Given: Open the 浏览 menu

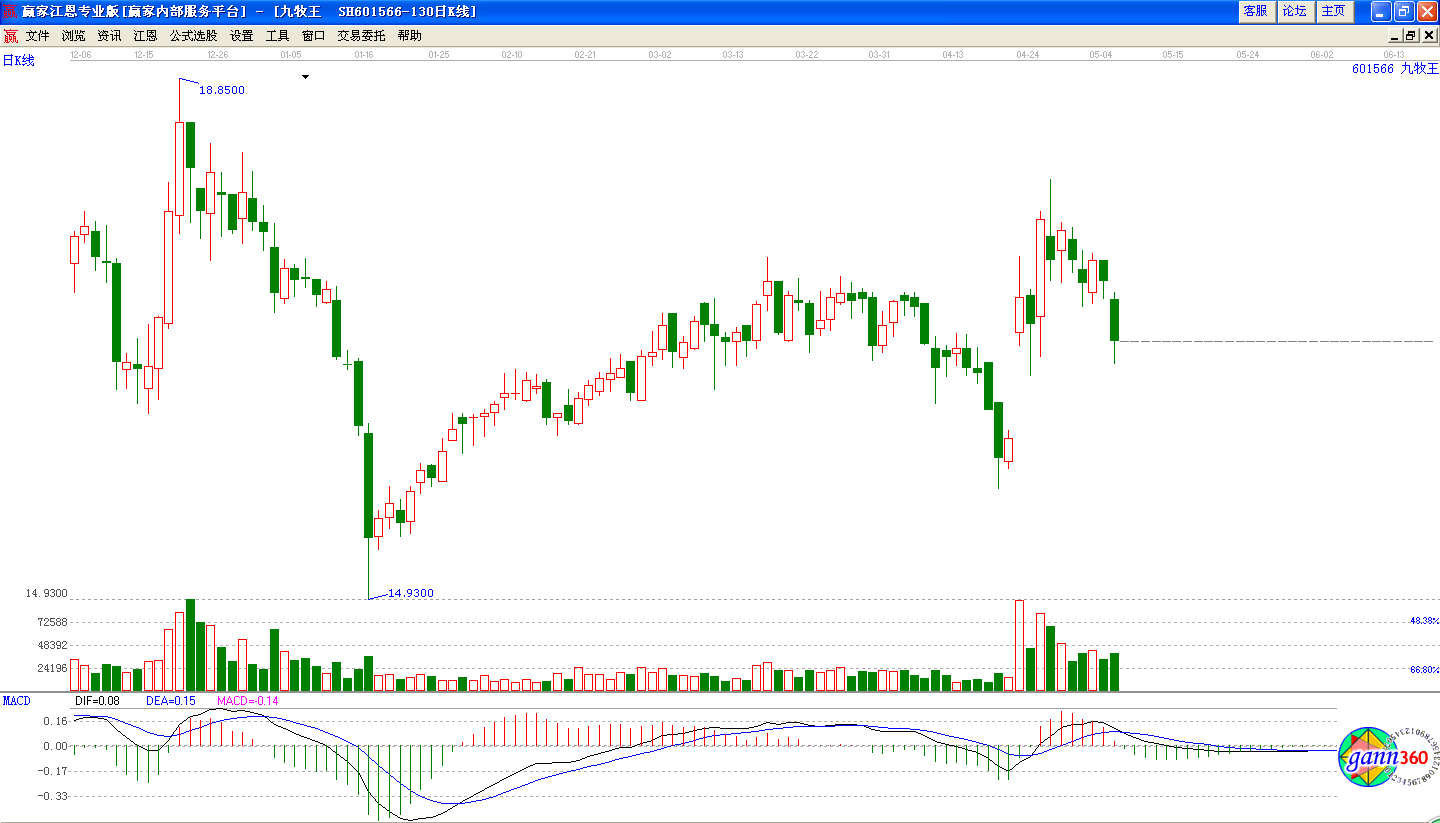Looking at the screenshot, I should pyautogui.click(x=73, y=35).
